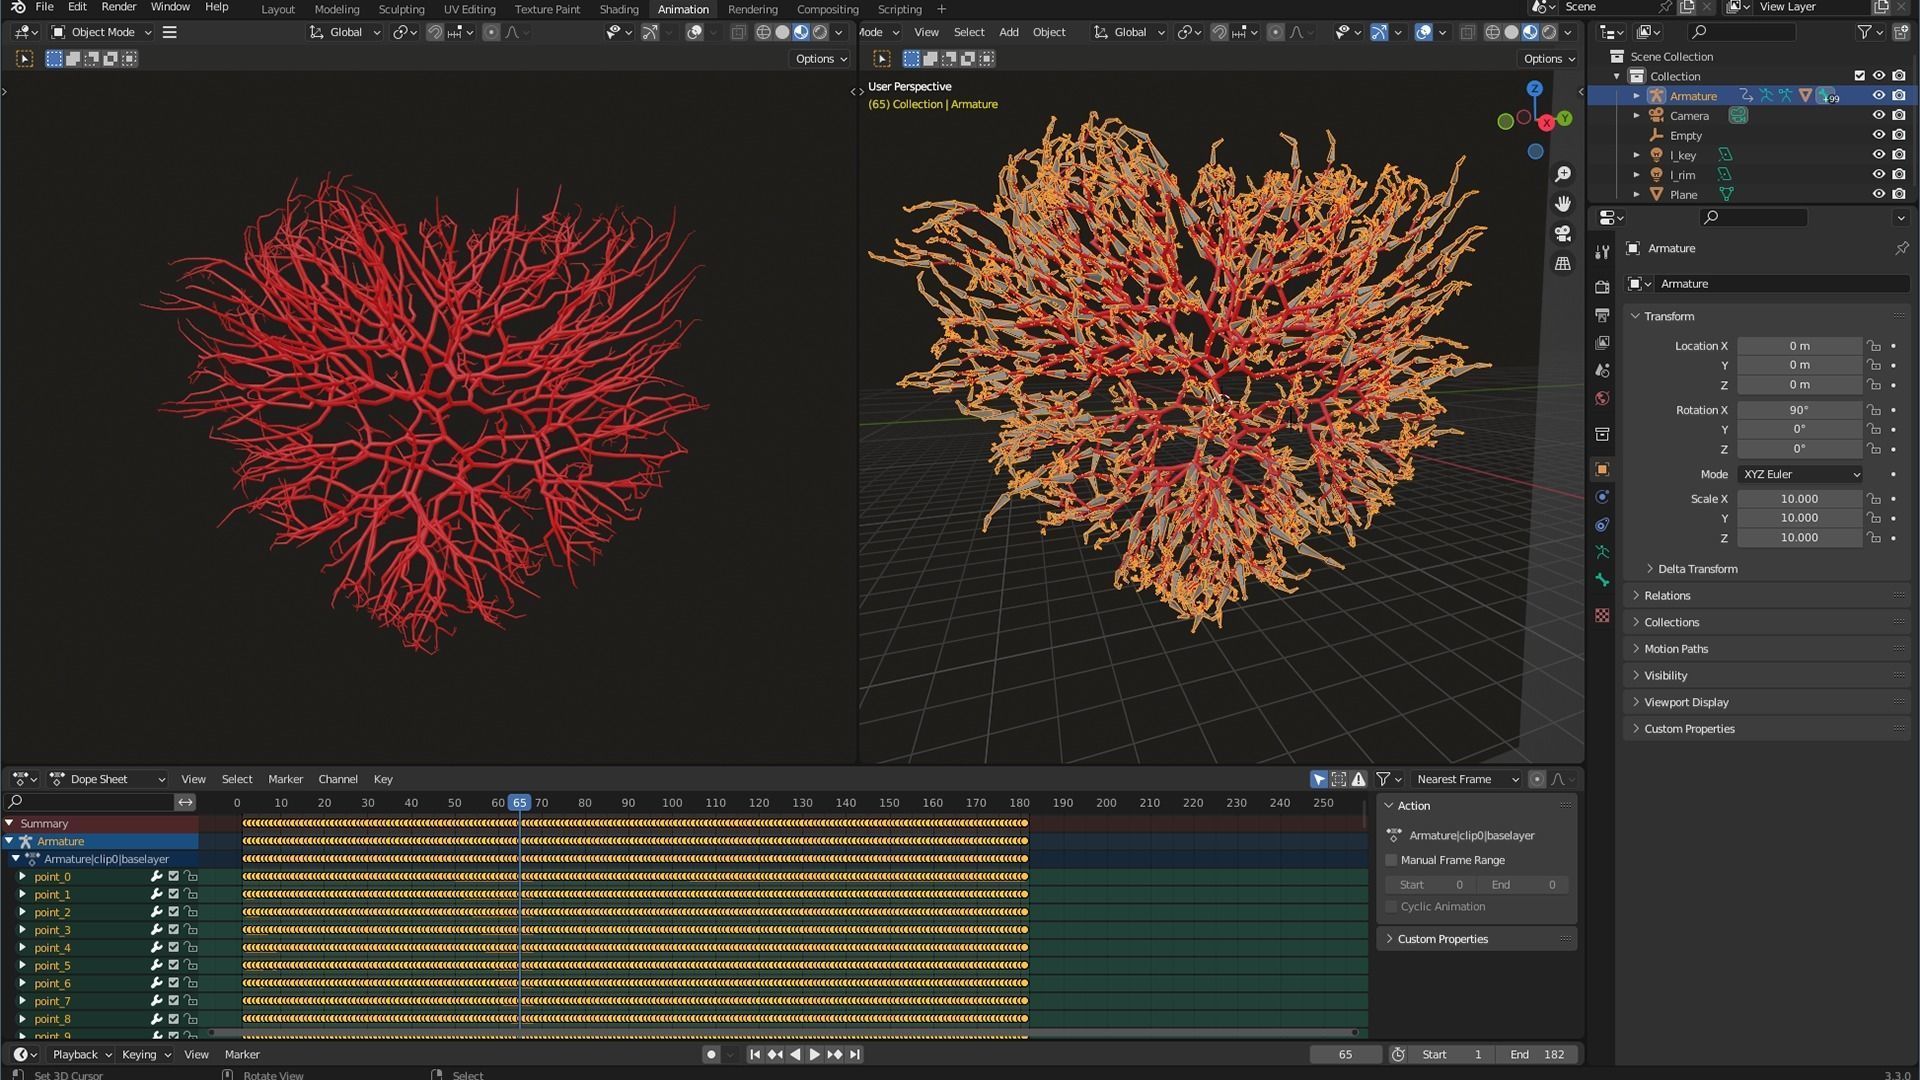
Task: Open the rotation Mode XYZ Euler dropdown
Action: (1799, 474)
